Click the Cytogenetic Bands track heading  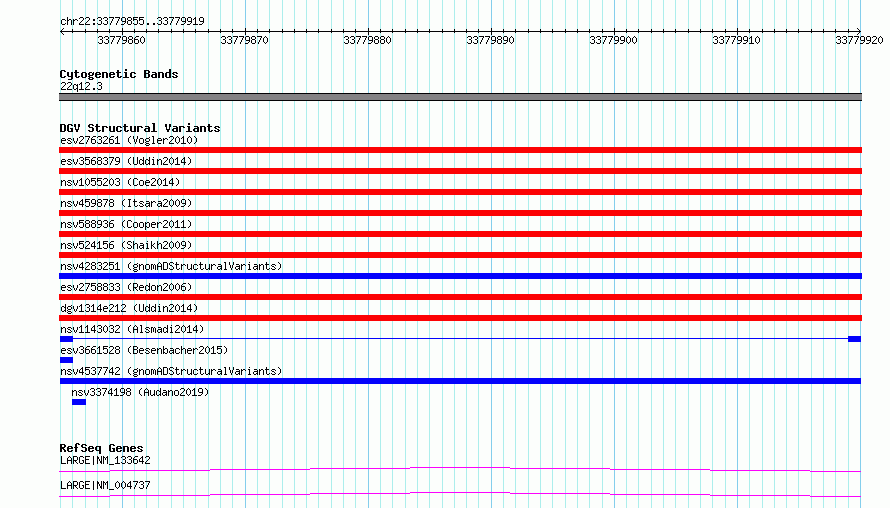pos(119,74)
